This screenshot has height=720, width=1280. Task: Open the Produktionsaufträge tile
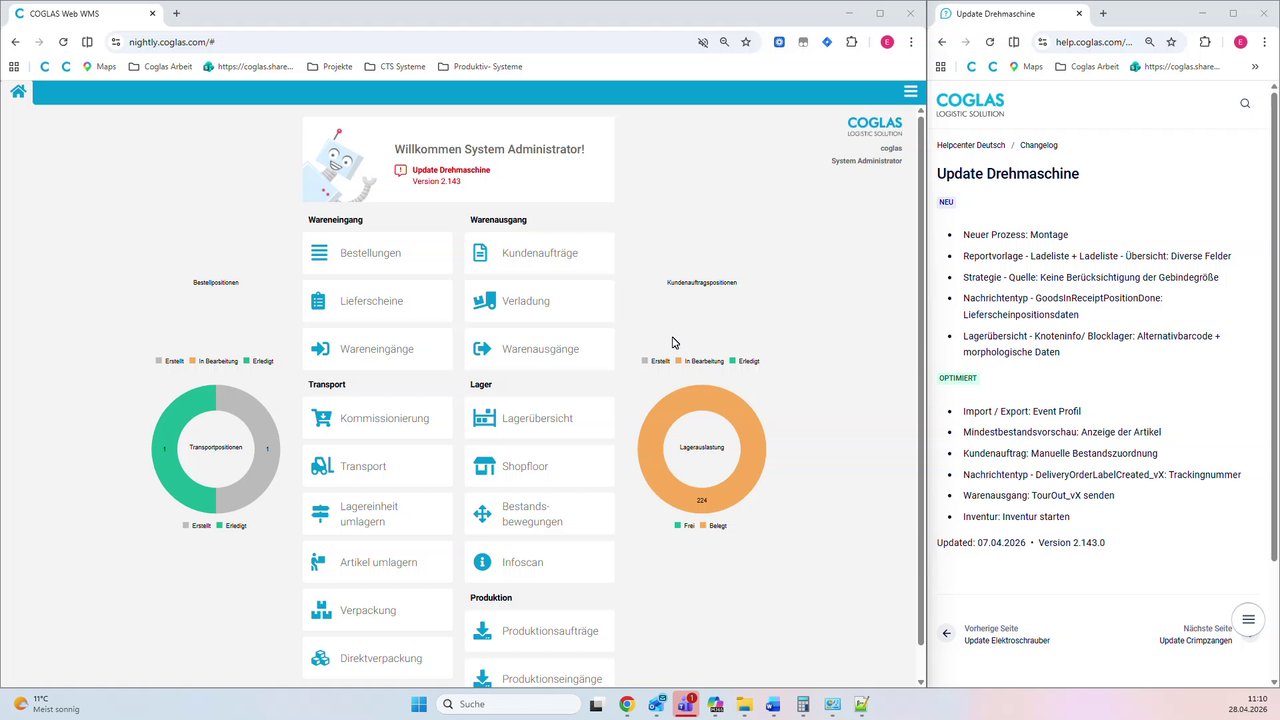[x=539, y=631]
